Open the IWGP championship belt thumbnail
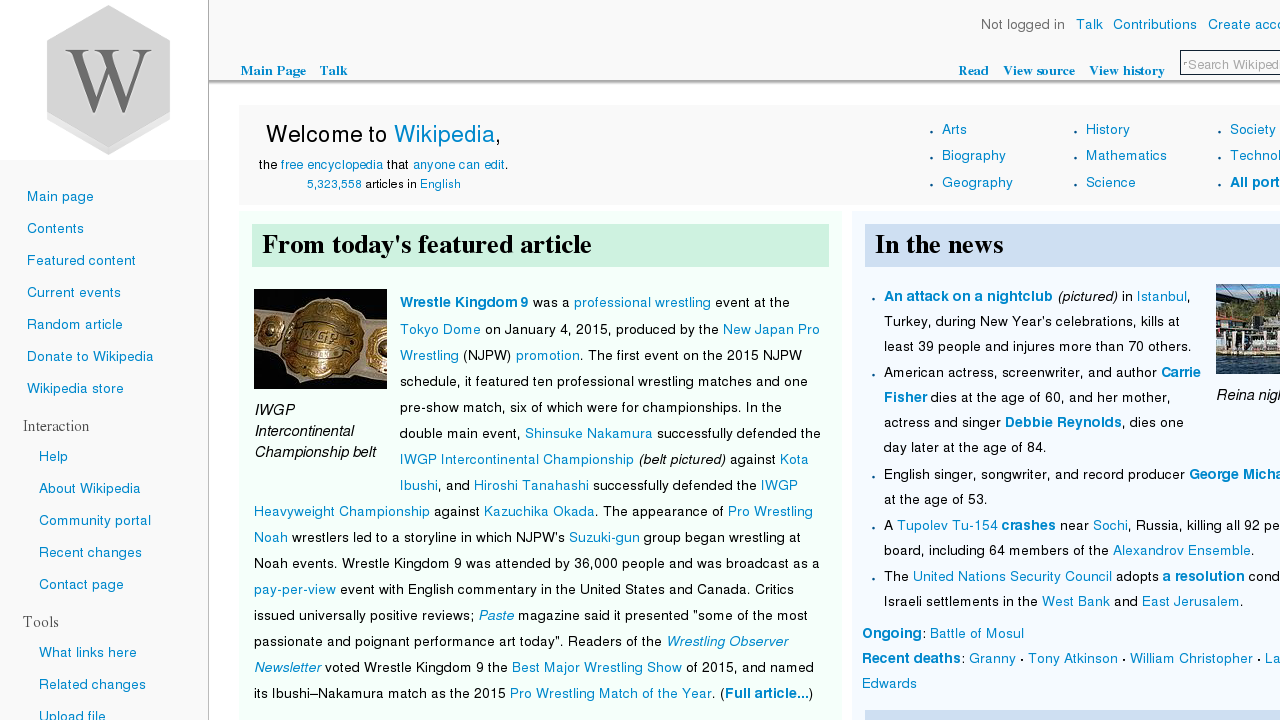Viewport: 1280px width, 720px height. [320, 339]
